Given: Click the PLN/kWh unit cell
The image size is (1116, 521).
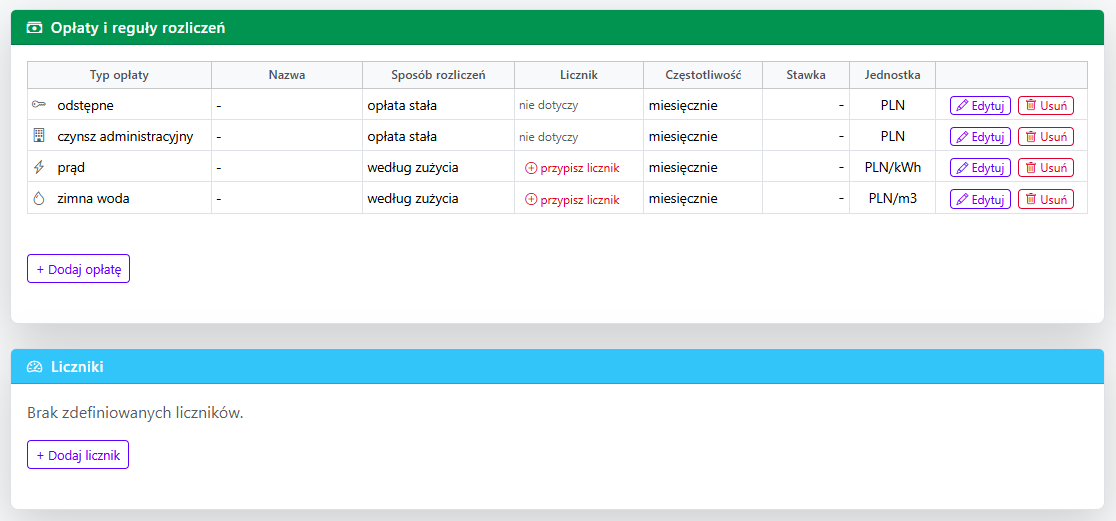Looking at the screenshot, I should tap(893, 168).
